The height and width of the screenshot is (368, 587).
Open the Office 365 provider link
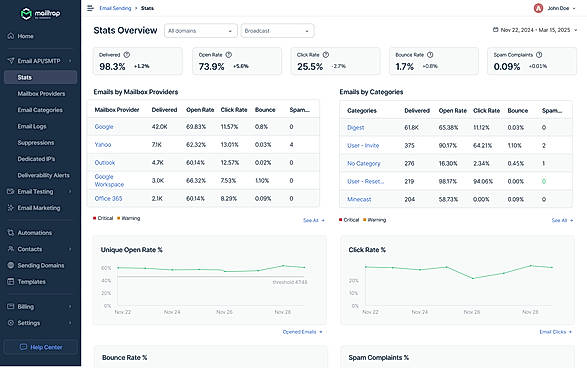[x=108, y=198]
